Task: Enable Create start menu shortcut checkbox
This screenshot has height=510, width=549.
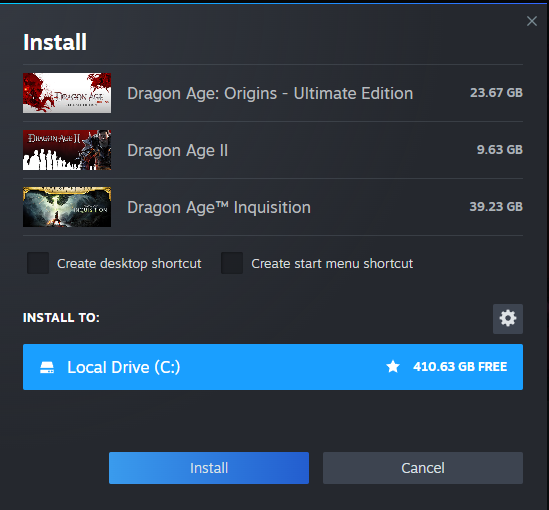Action: pos(232,263)
